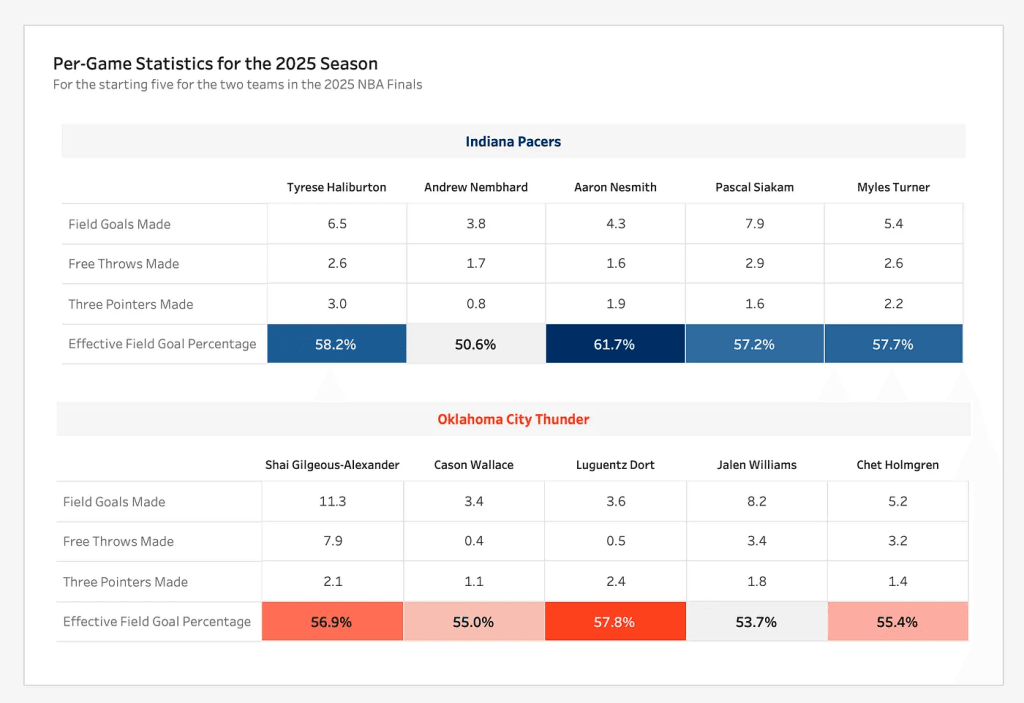The width and height of the screenshot is (1024, 703).
Task: Click the Indiana Pacers team header
Action: [513, 142]
